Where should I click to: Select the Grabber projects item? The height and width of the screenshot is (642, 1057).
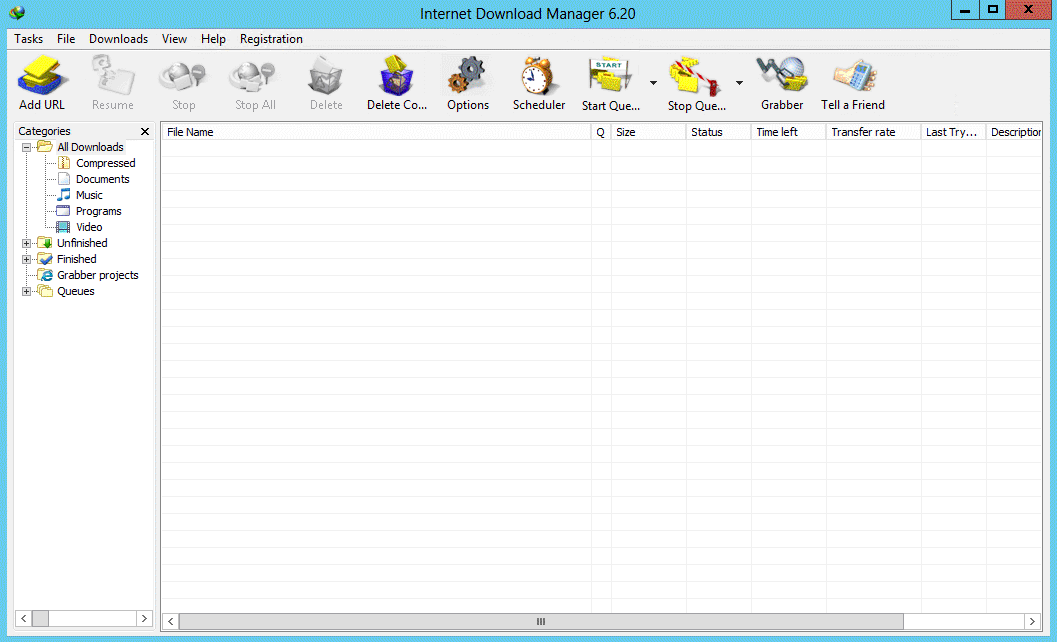tap(97, 275)
